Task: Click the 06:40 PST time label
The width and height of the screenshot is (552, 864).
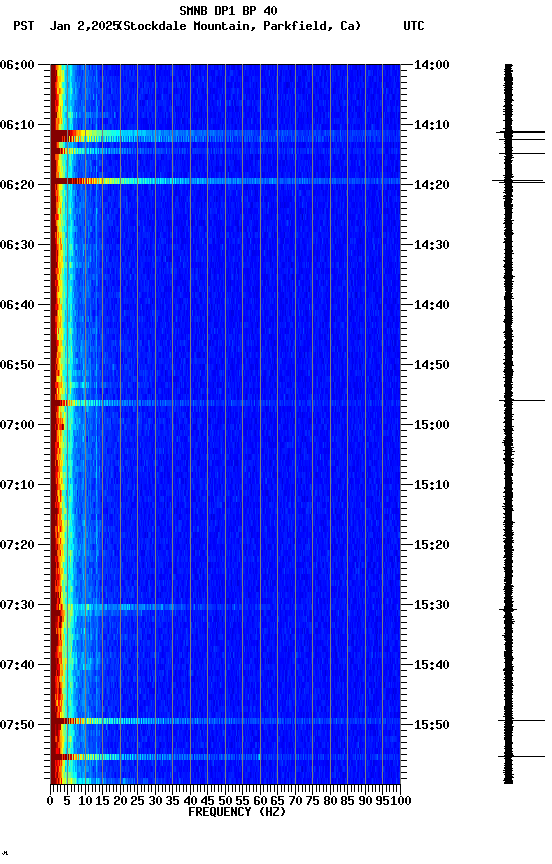Action: (17, 305)
